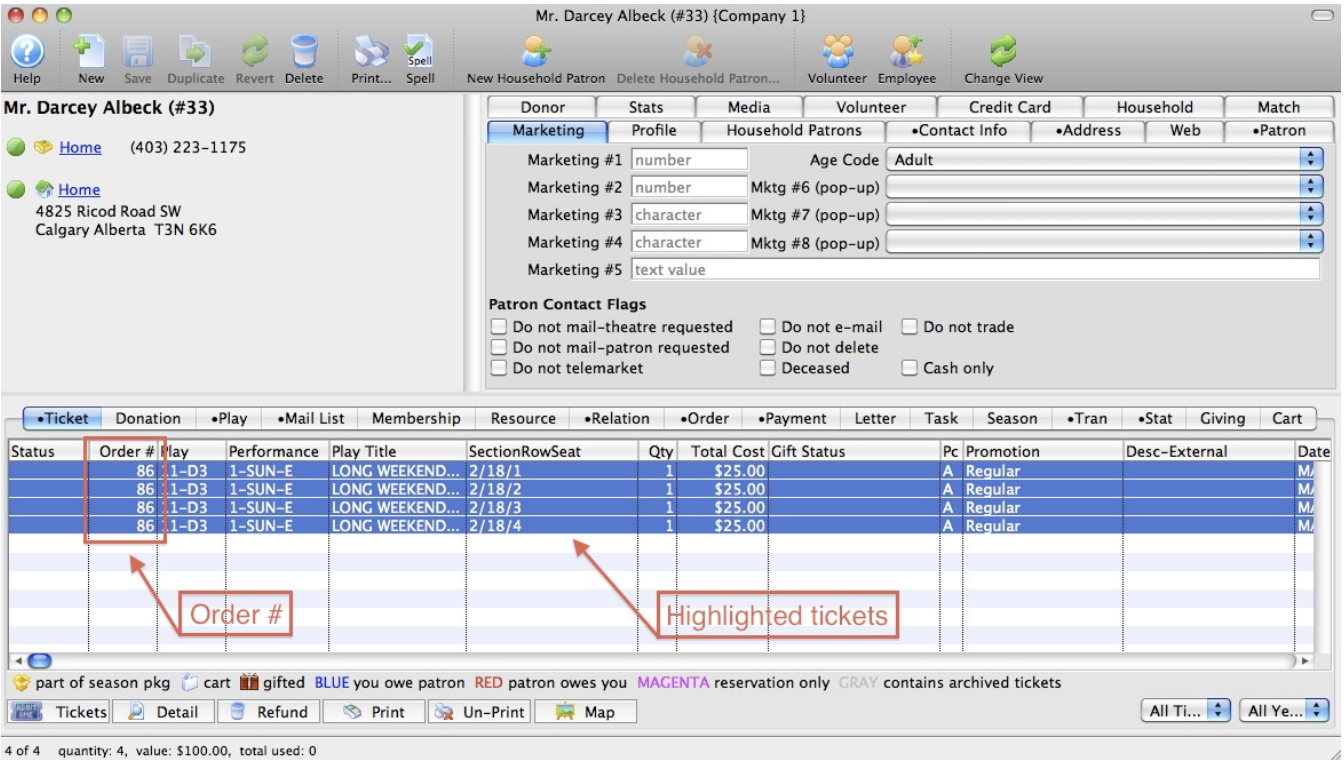This screenshot has width=1344, height=760.
Task: Click the Print tickets button
Action: 375,712
